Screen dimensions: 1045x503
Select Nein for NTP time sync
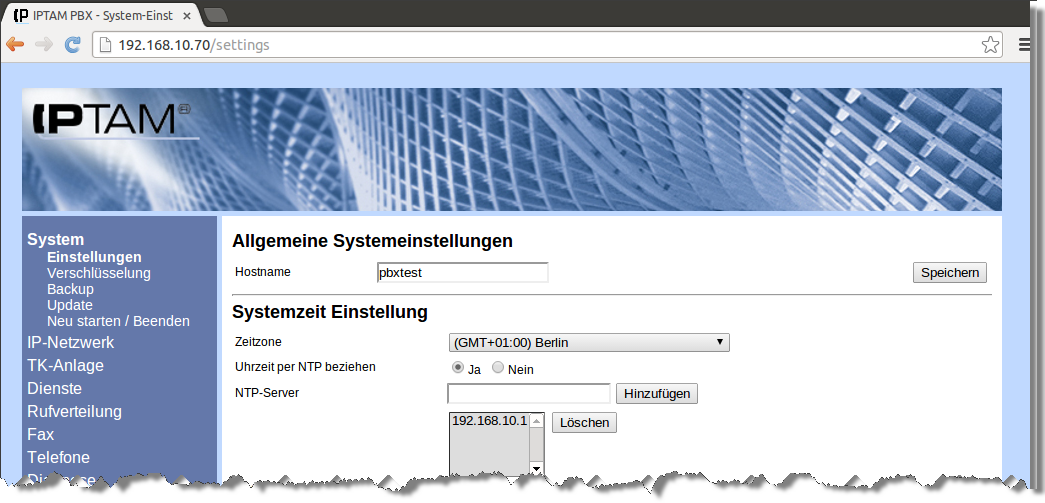(x=498, y=368)
